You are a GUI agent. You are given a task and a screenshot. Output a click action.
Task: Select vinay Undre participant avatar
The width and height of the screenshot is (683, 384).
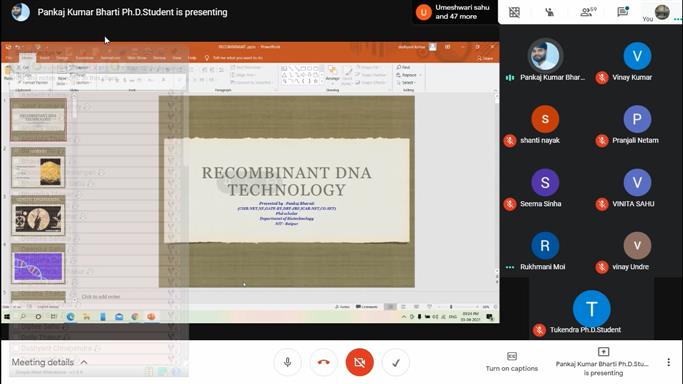tap(637, 246)
